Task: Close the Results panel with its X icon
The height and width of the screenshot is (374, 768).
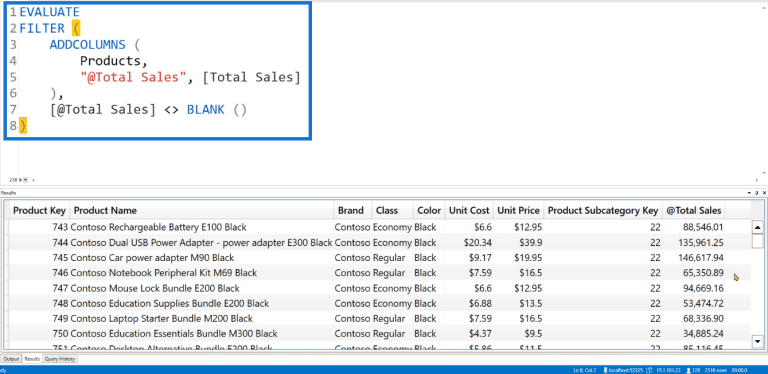Action: 765,193
